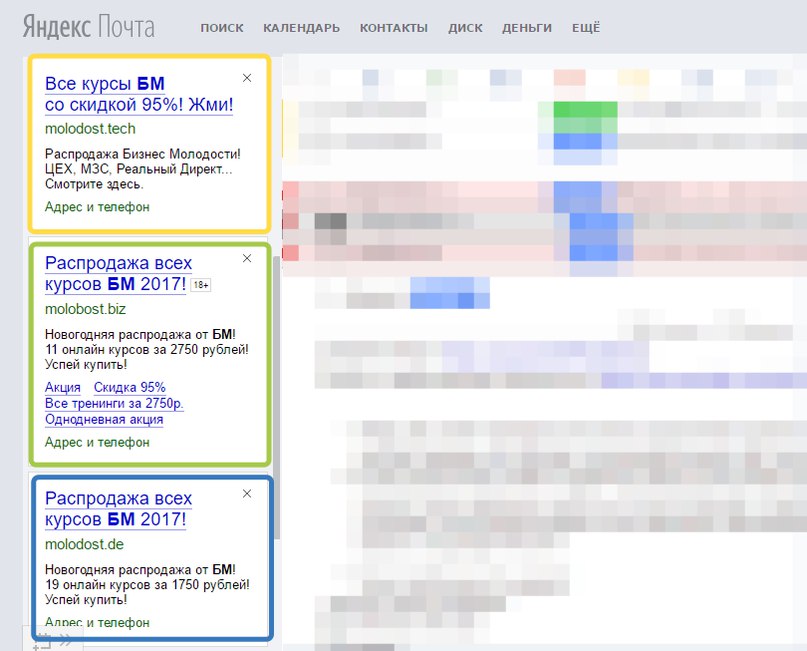
Task: Show Адрес и телефон for the molodost.de ad
Action: [97, 622]
